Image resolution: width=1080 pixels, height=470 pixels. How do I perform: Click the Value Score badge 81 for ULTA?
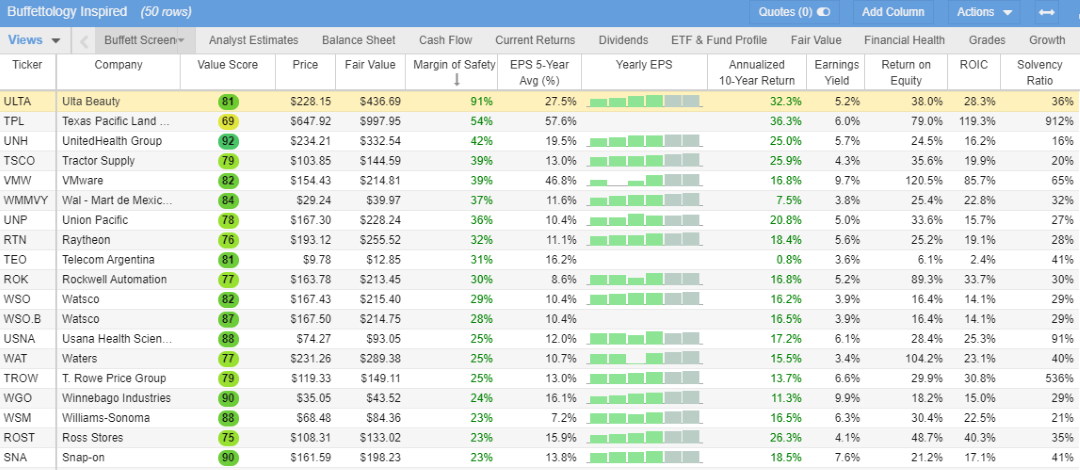[228, 102]
